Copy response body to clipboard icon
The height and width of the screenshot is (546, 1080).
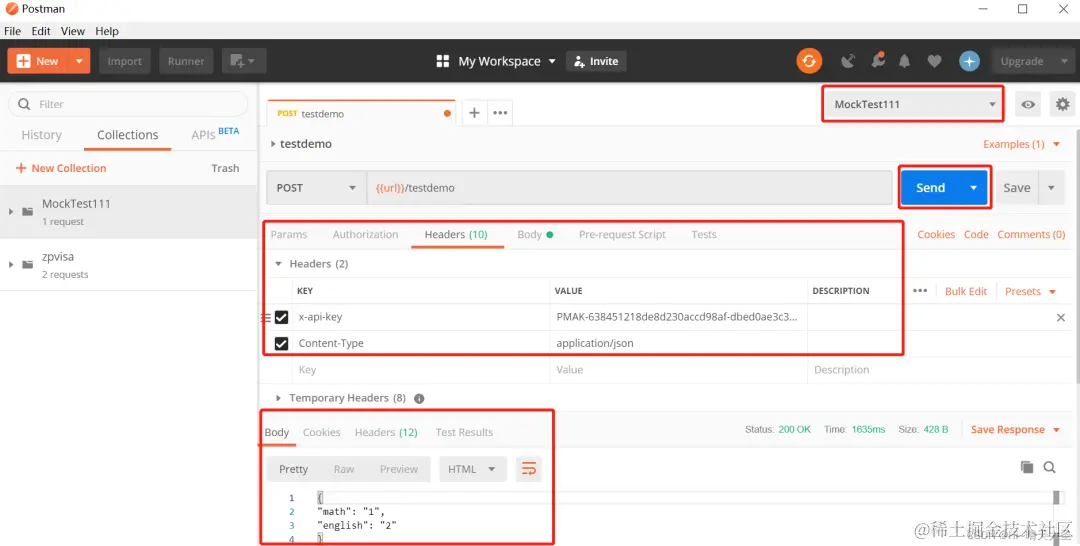(1026, 467)
